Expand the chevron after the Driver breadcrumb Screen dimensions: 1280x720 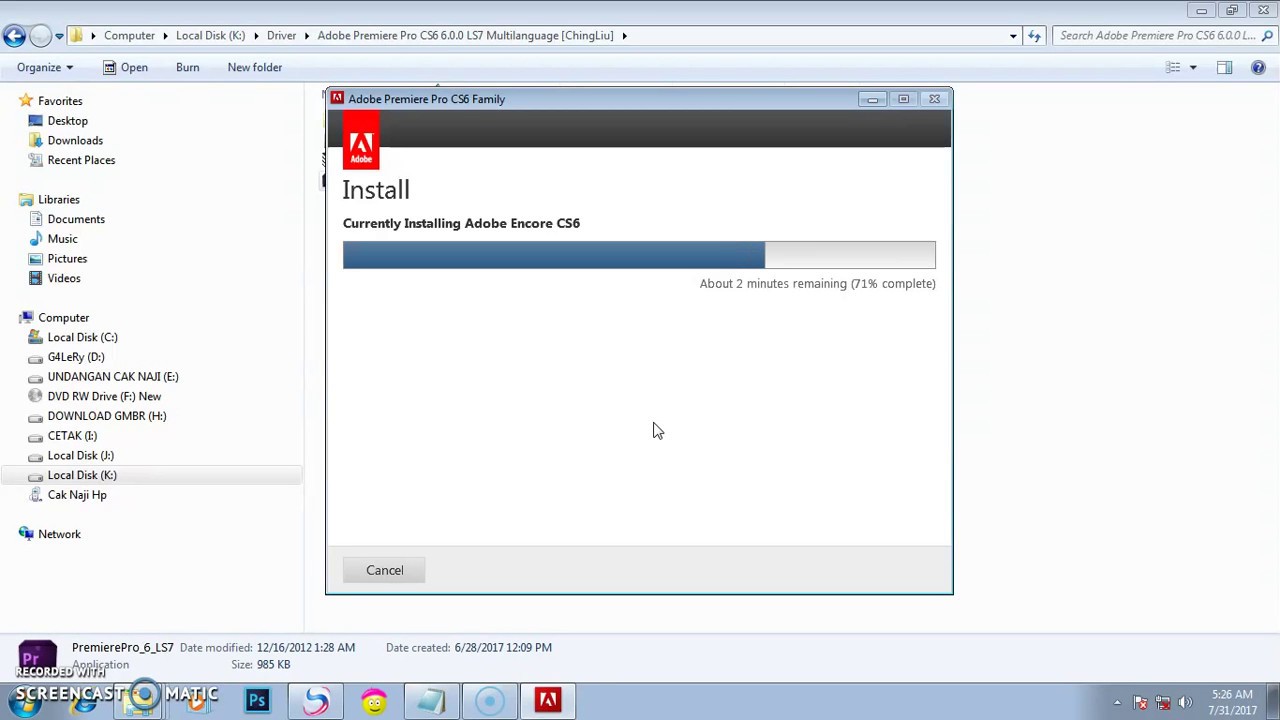click(x=307, y=36)
